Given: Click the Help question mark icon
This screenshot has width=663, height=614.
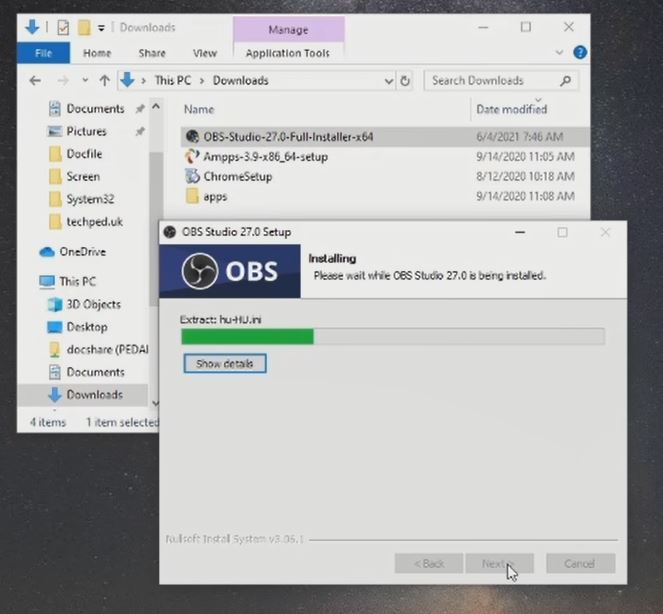Looking at the screenshot, I should tap(580, 53).
